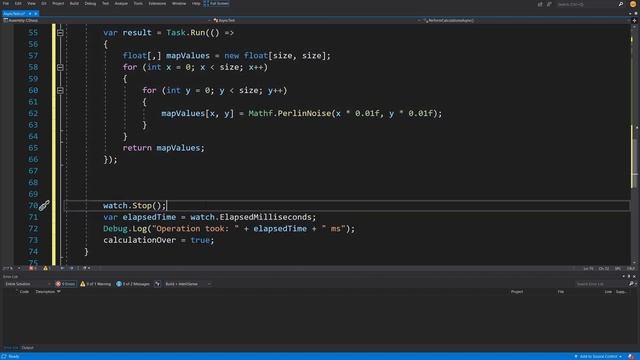Collapse the inner for loop at line 60

click(60, 90)
